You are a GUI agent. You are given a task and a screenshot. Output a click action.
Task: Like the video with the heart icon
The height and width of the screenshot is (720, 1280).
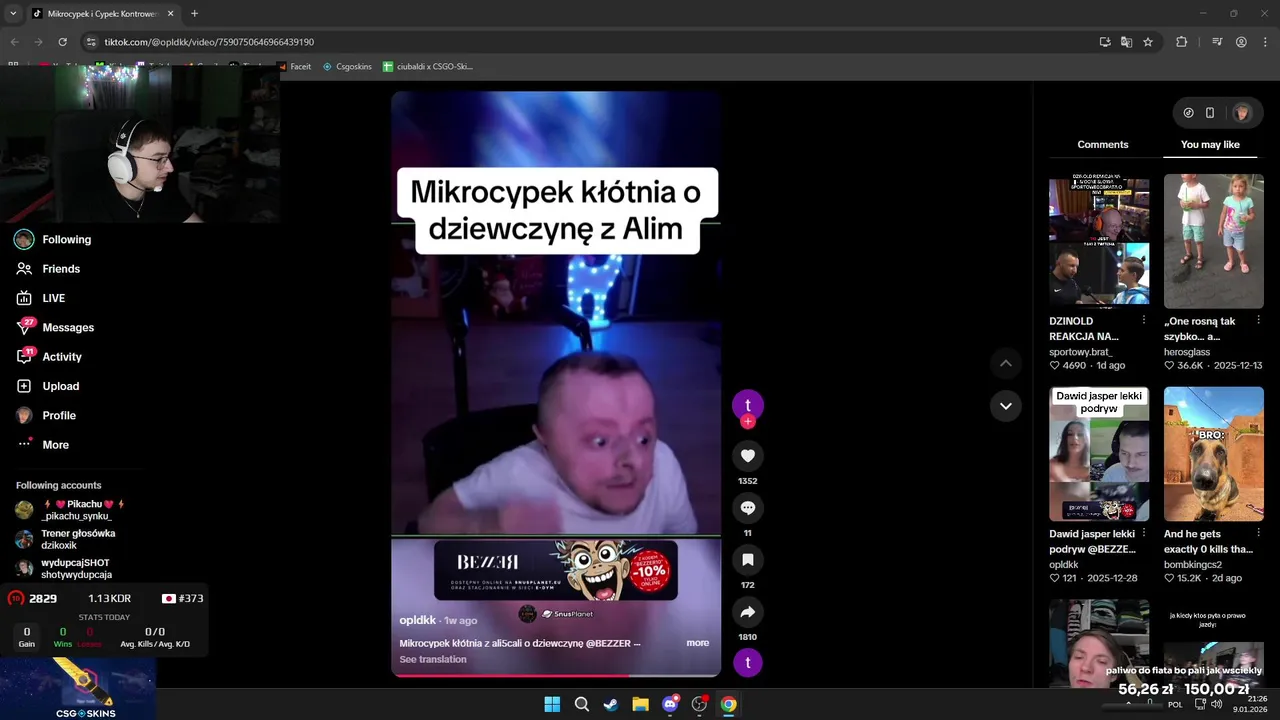(747, 456)
